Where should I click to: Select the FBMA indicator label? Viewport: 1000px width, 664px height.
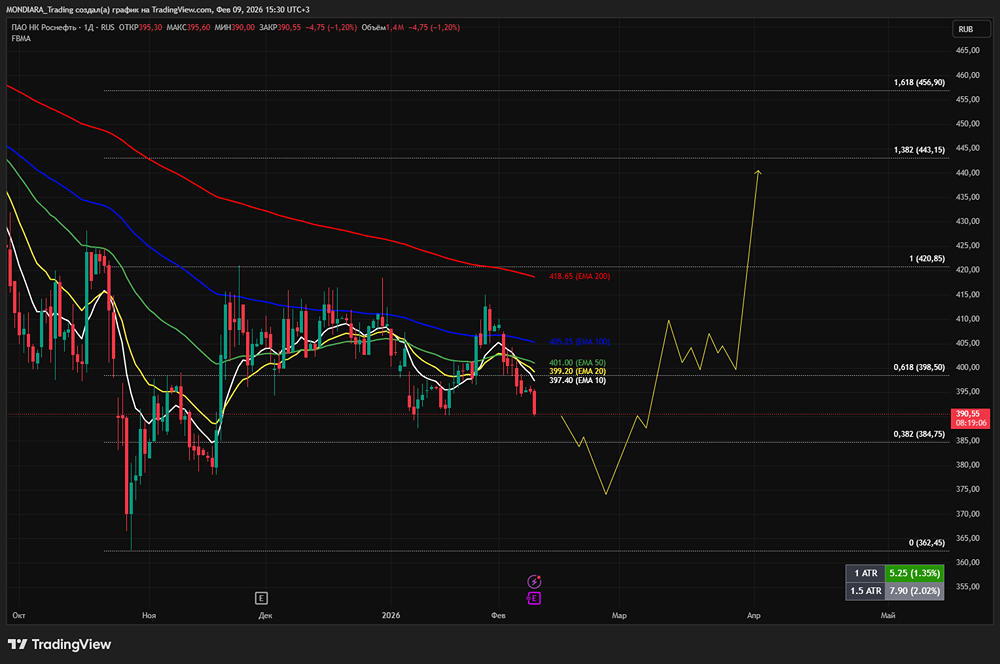(x=21, y=38)
